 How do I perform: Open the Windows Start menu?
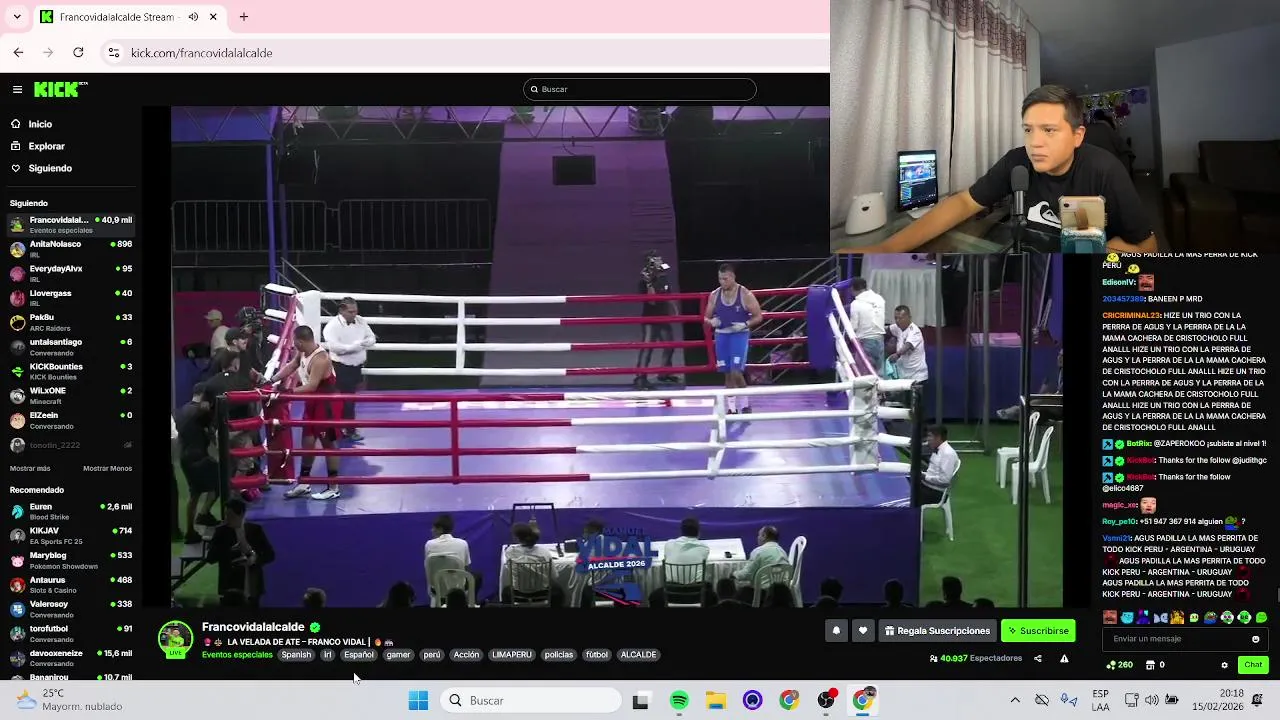tap(418, 700)
